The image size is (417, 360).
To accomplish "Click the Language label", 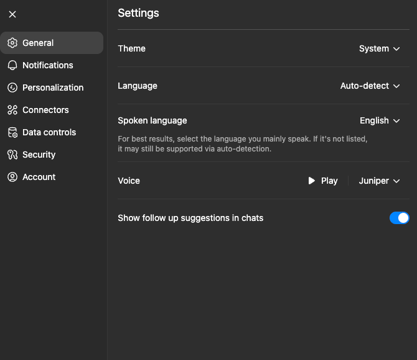I will click(137, 86).
